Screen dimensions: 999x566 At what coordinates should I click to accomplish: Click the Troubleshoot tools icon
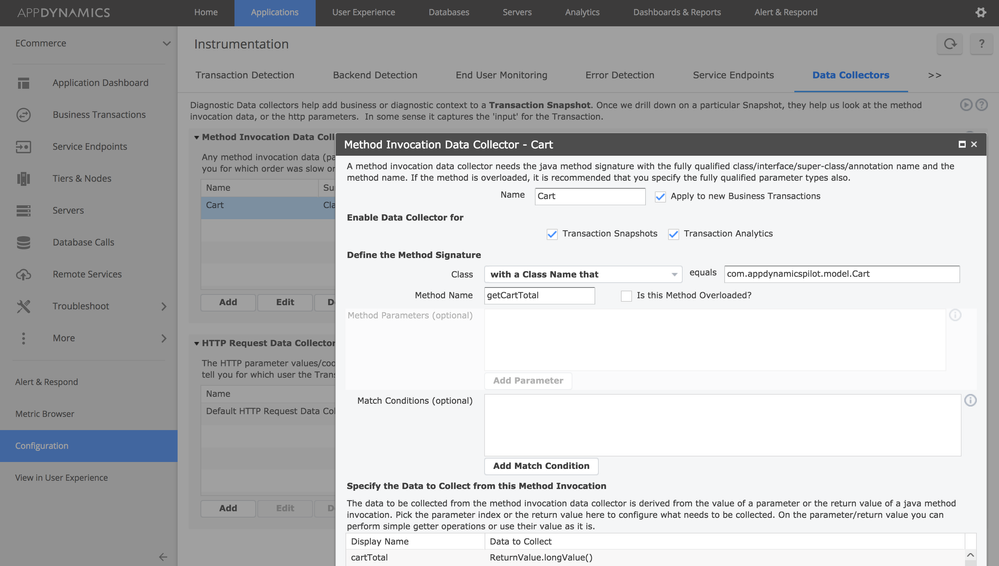pyautogui.click(x=24, y=306)
